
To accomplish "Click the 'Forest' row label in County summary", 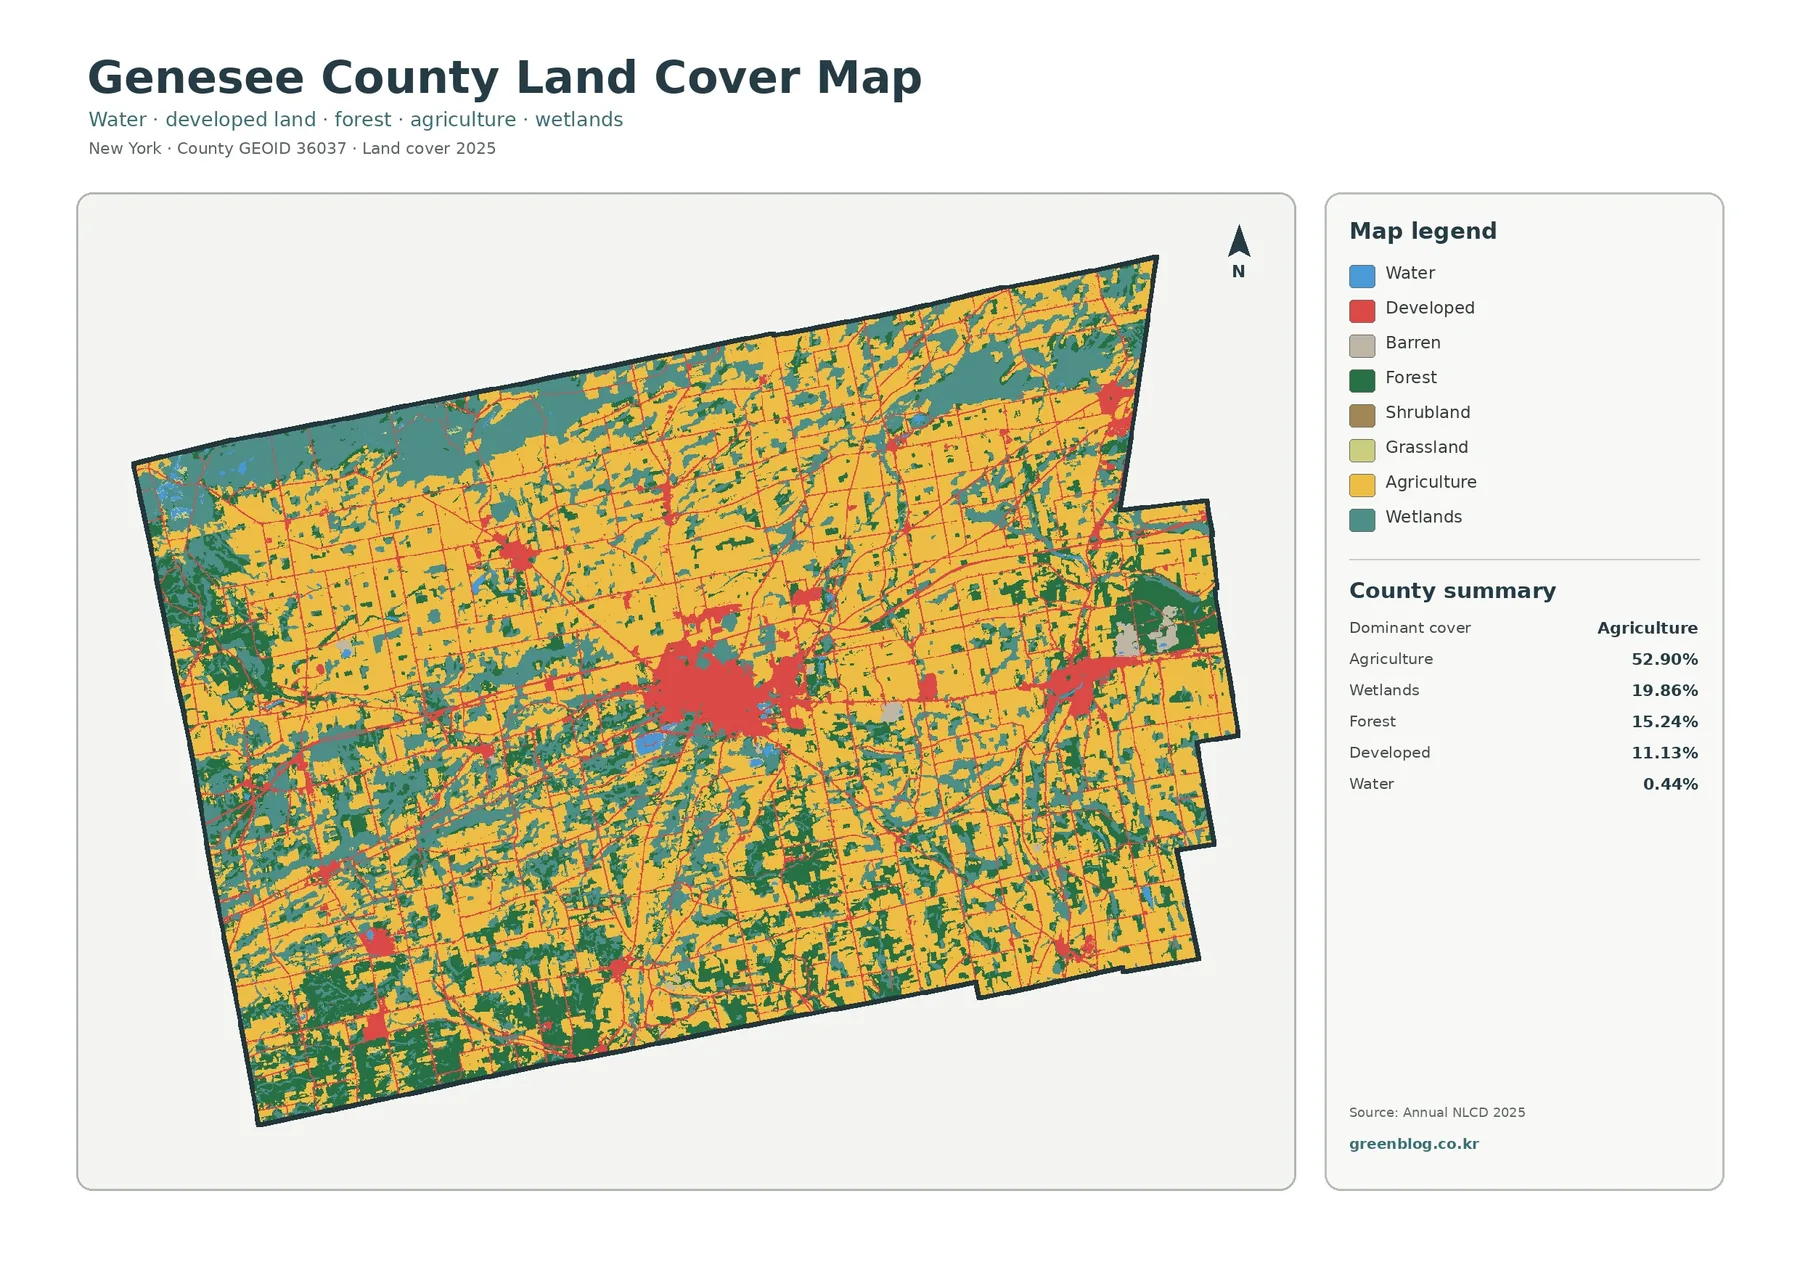I will pos(1372,721).
